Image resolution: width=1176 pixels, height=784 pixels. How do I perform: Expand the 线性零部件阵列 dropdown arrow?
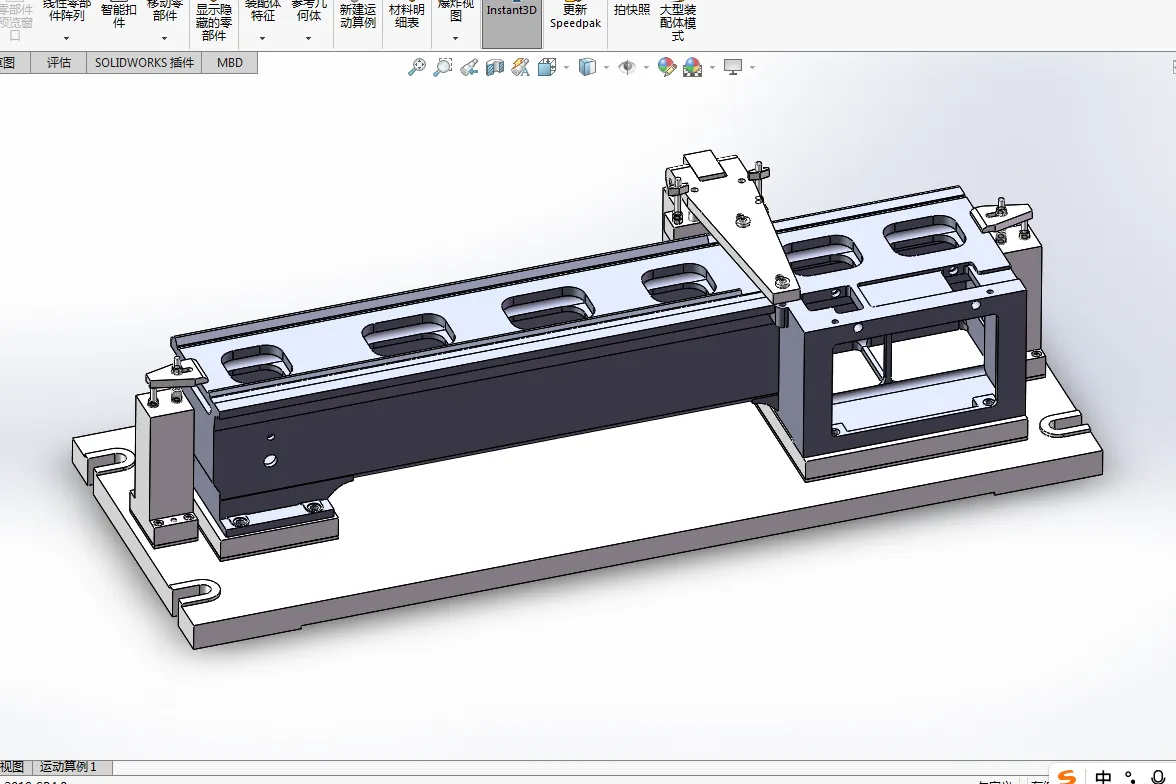coord(66,39)
